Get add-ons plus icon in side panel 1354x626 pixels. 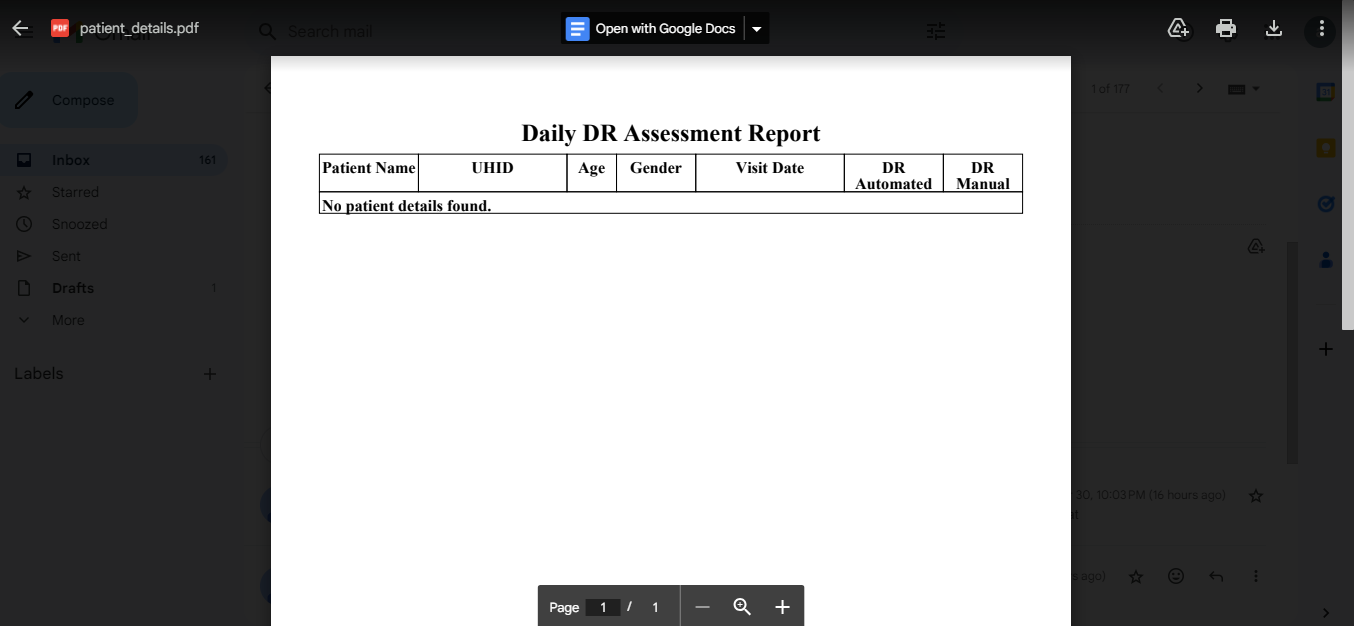click(x=1326, y=349)
